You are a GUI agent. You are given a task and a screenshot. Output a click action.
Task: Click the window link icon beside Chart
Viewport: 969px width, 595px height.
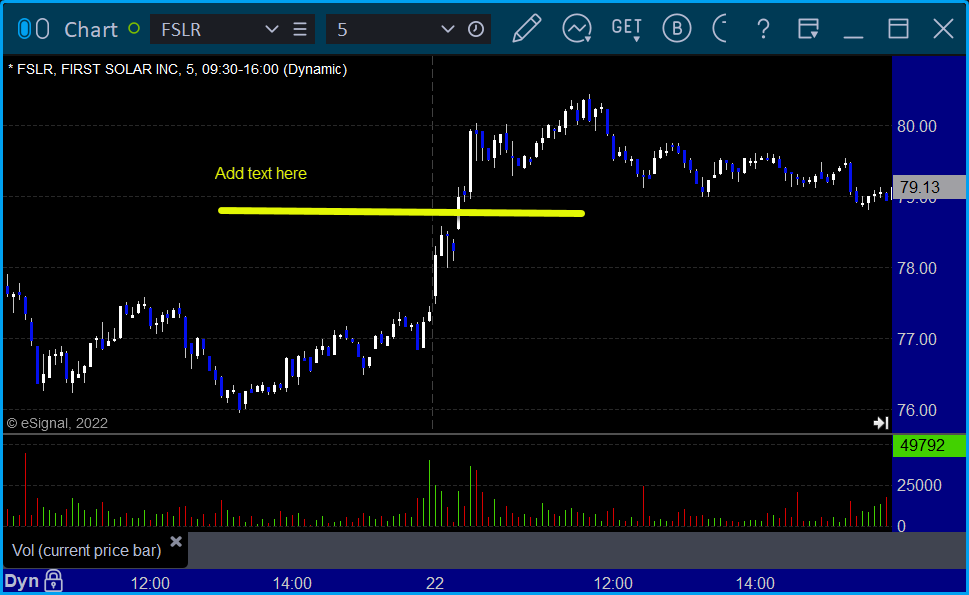pos(33,29)
